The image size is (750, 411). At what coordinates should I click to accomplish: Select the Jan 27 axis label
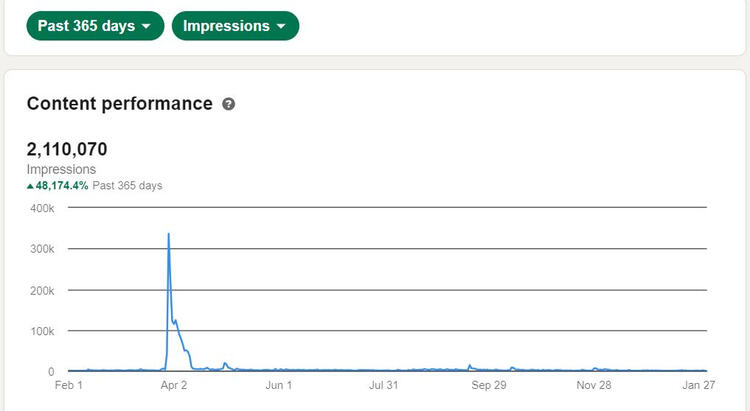point(698,385)
